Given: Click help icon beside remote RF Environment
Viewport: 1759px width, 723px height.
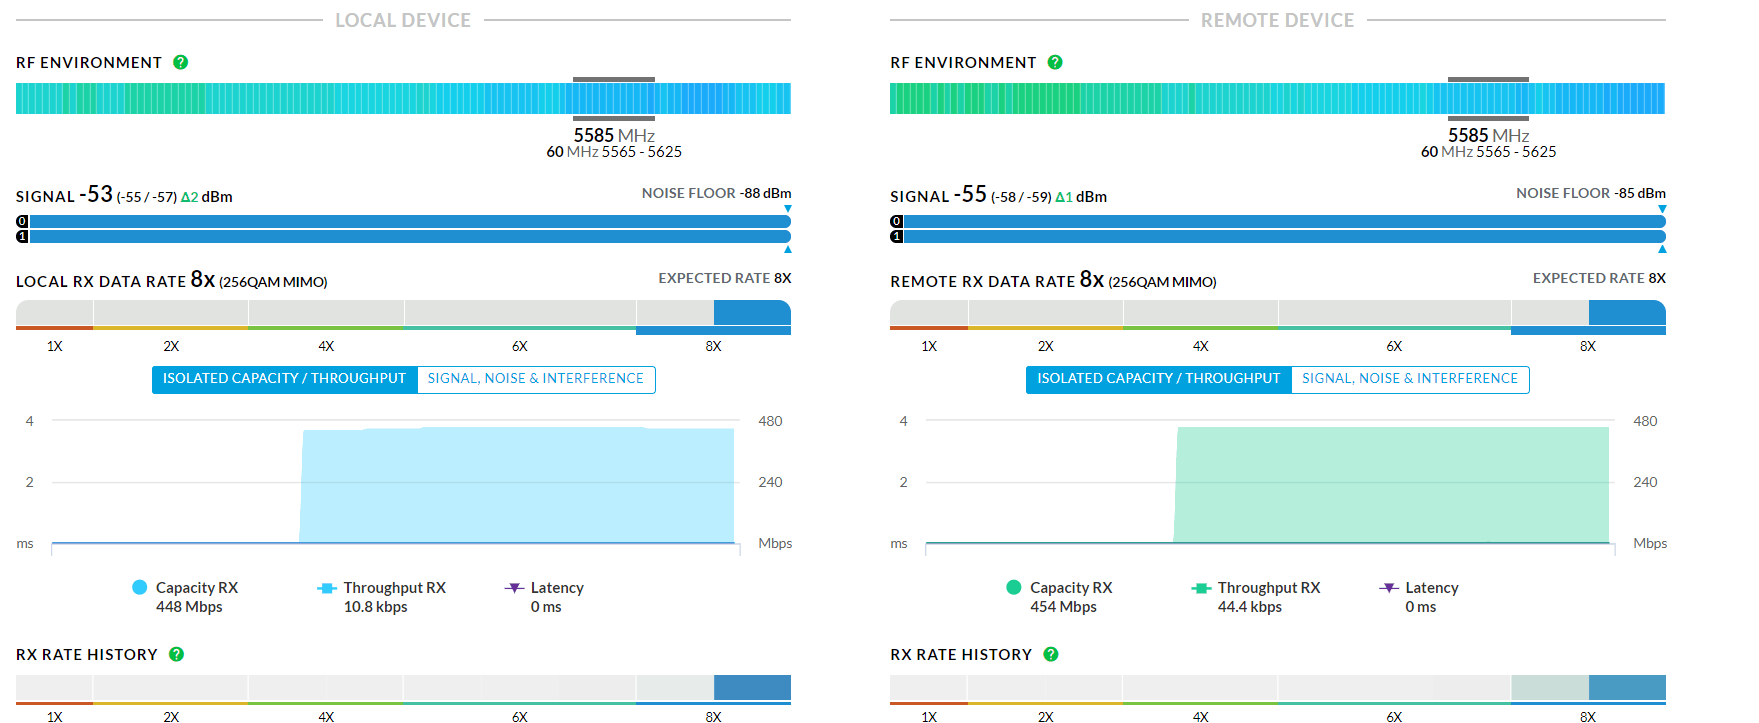Looking at the screenshot, I should coord(1055,62).
